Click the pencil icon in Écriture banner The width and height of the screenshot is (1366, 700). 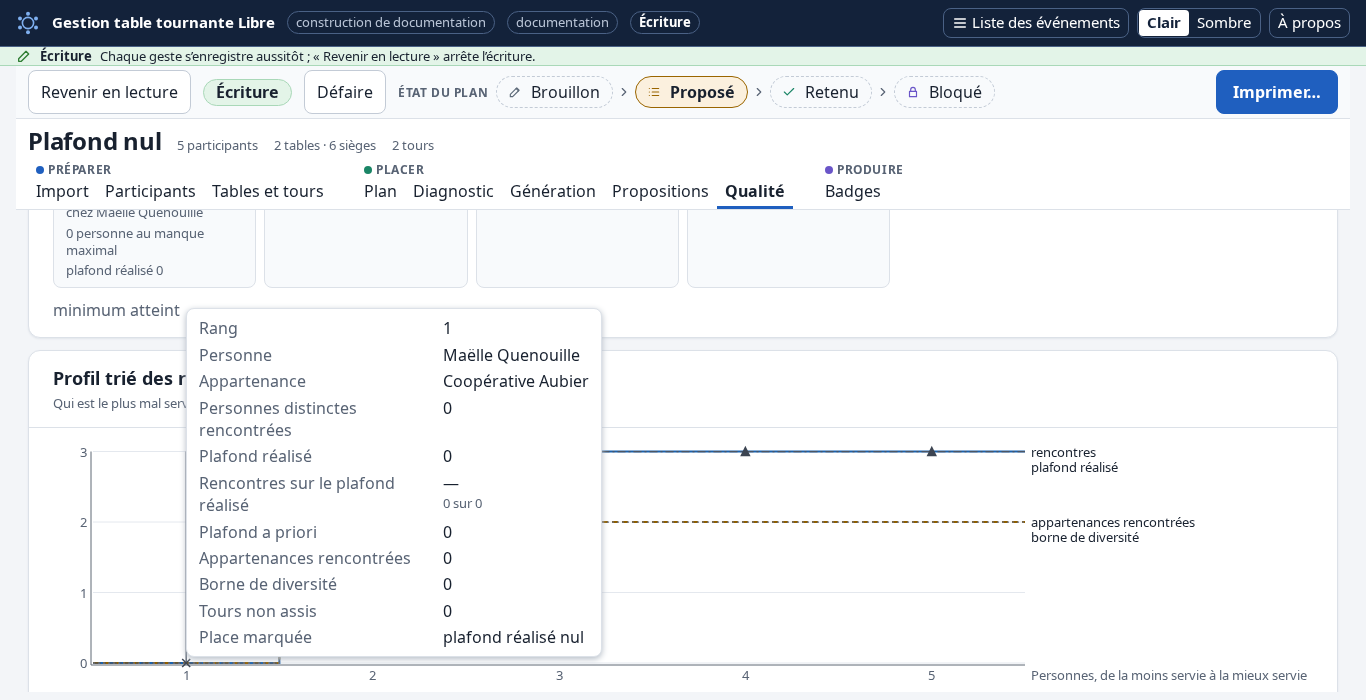tap(24, 56)
